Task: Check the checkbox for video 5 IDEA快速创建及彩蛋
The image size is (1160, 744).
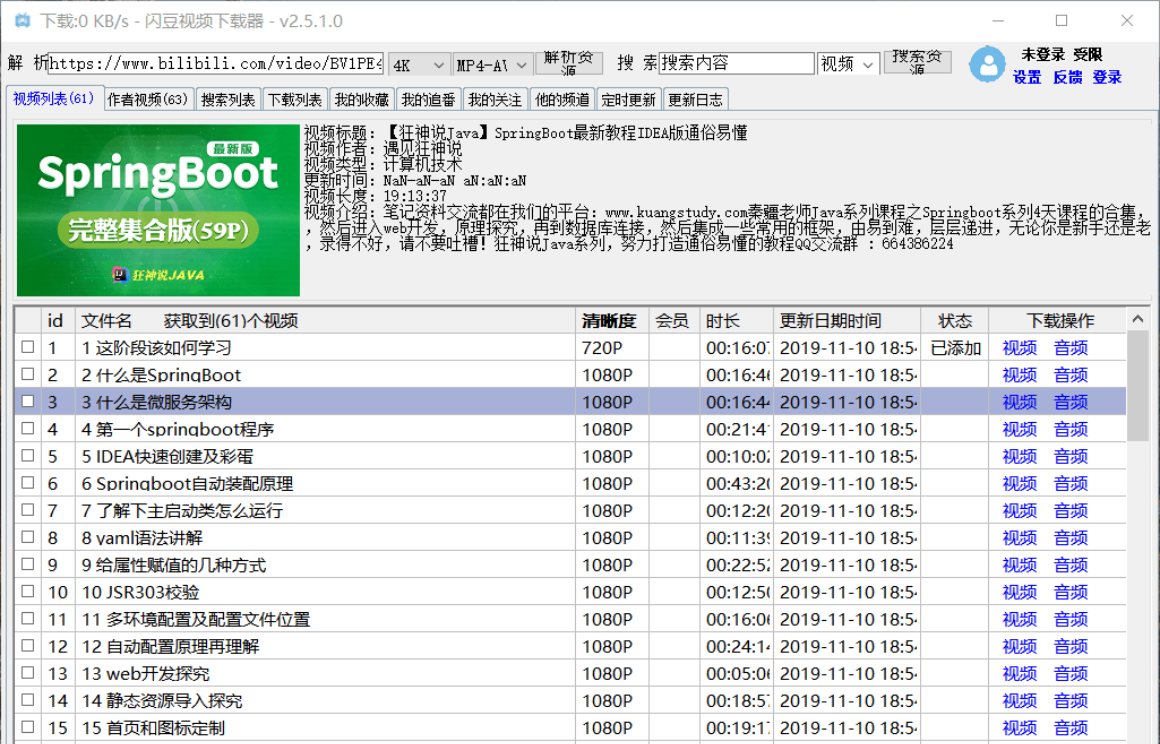Action: point(28,456)
